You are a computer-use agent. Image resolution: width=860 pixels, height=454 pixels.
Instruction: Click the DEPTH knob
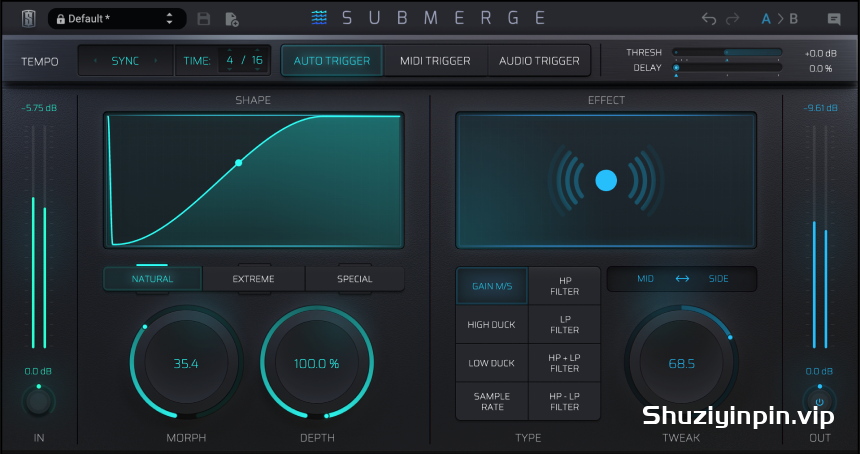click(x=317, y=362)
